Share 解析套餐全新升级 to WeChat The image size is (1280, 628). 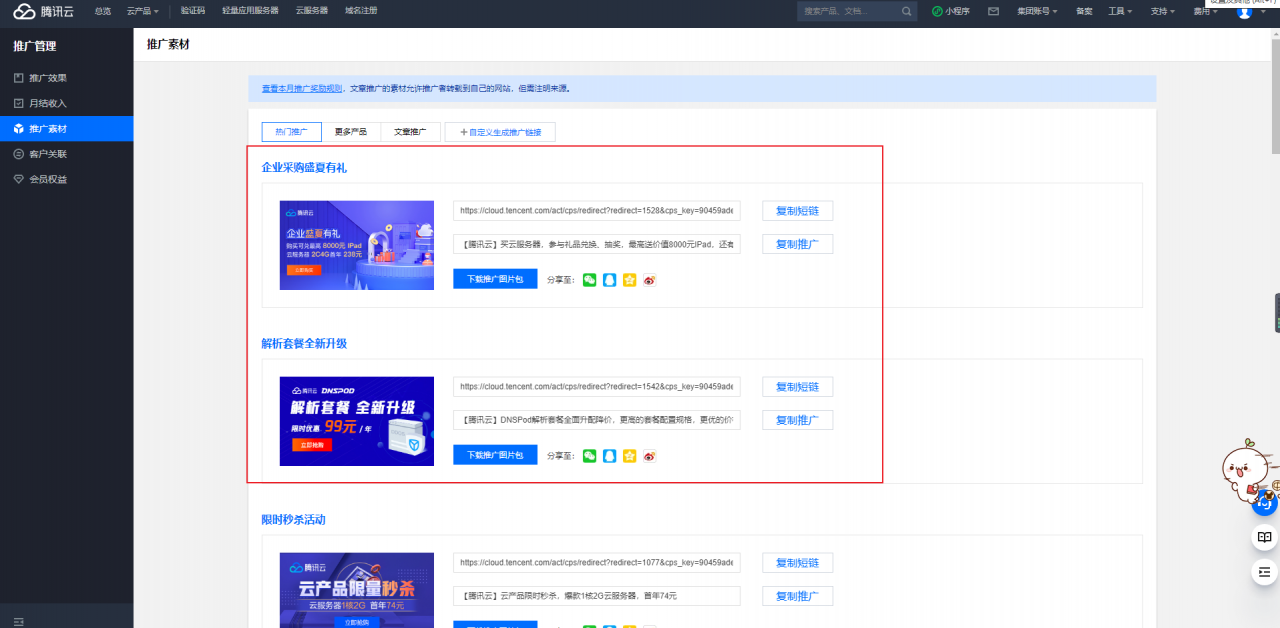pyautogui.click(x=590, y=456)
